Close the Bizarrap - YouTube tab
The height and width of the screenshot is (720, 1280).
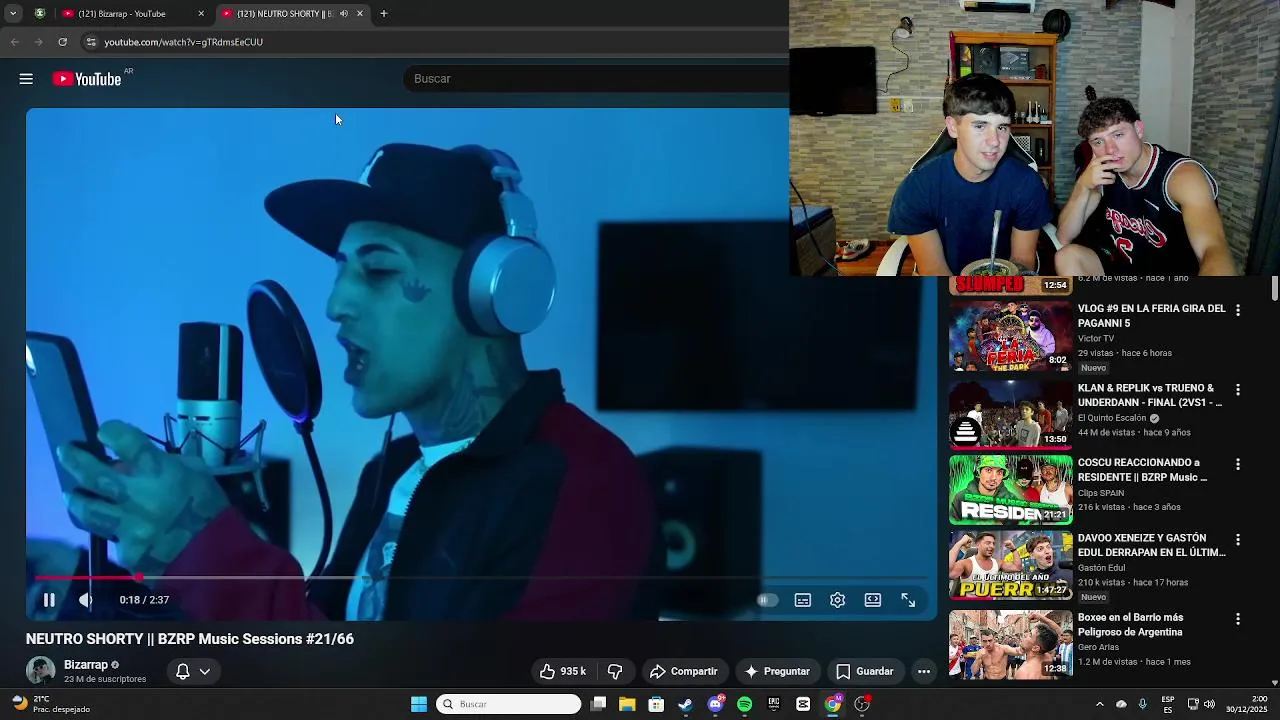[x=201, y=14]
